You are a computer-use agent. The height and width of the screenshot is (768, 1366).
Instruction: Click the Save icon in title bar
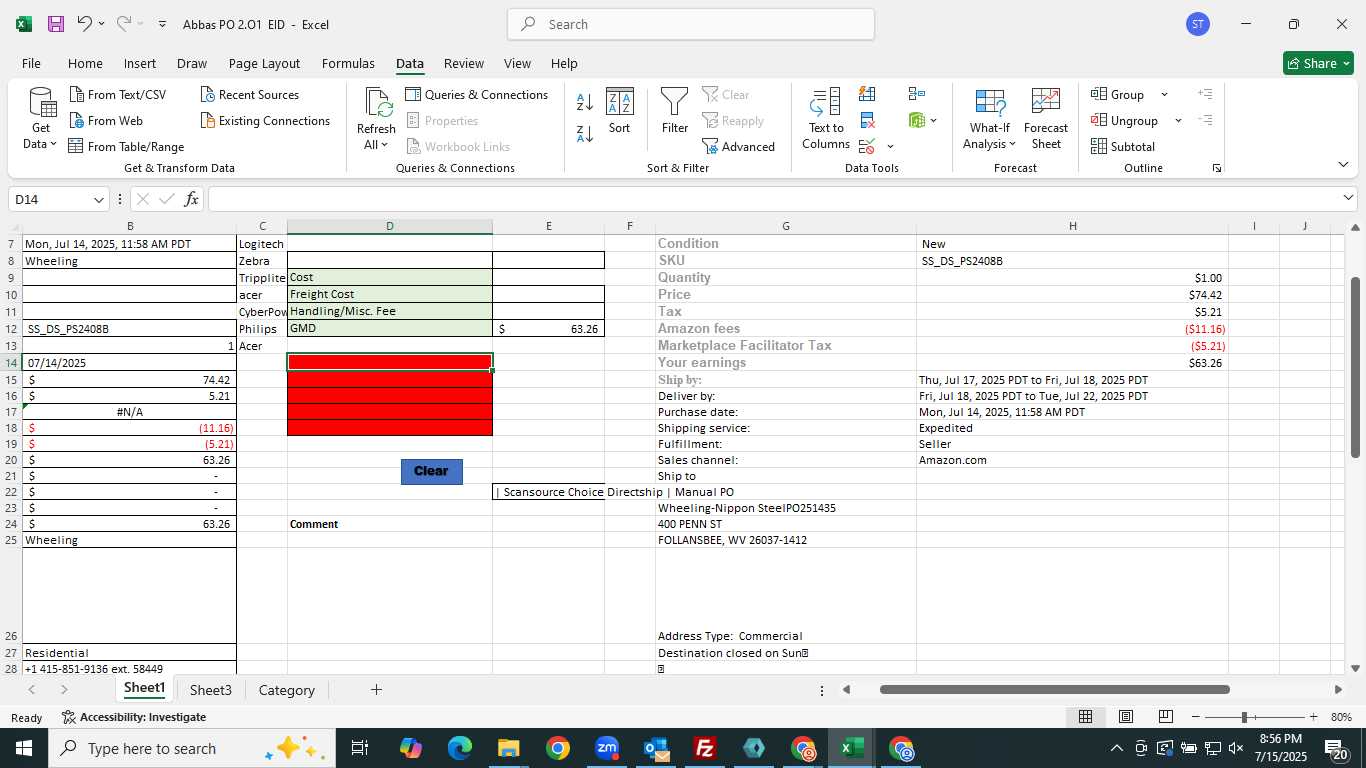[55, 24]
